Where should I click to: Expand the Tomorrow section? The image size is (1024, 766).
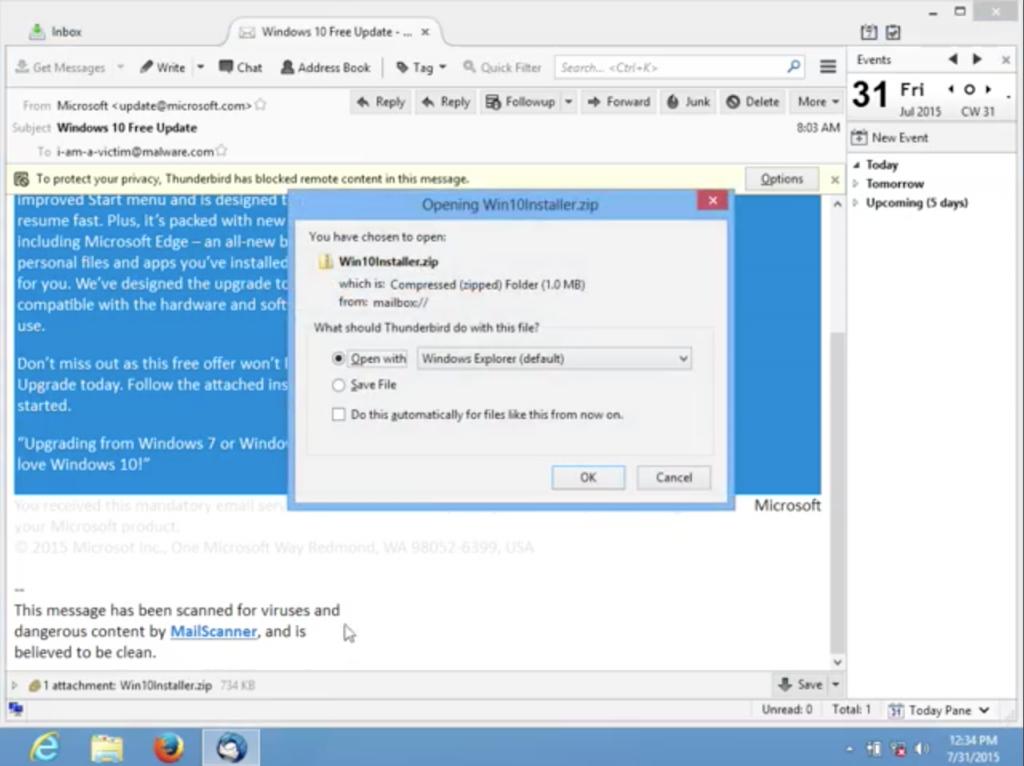pos(856,184)
